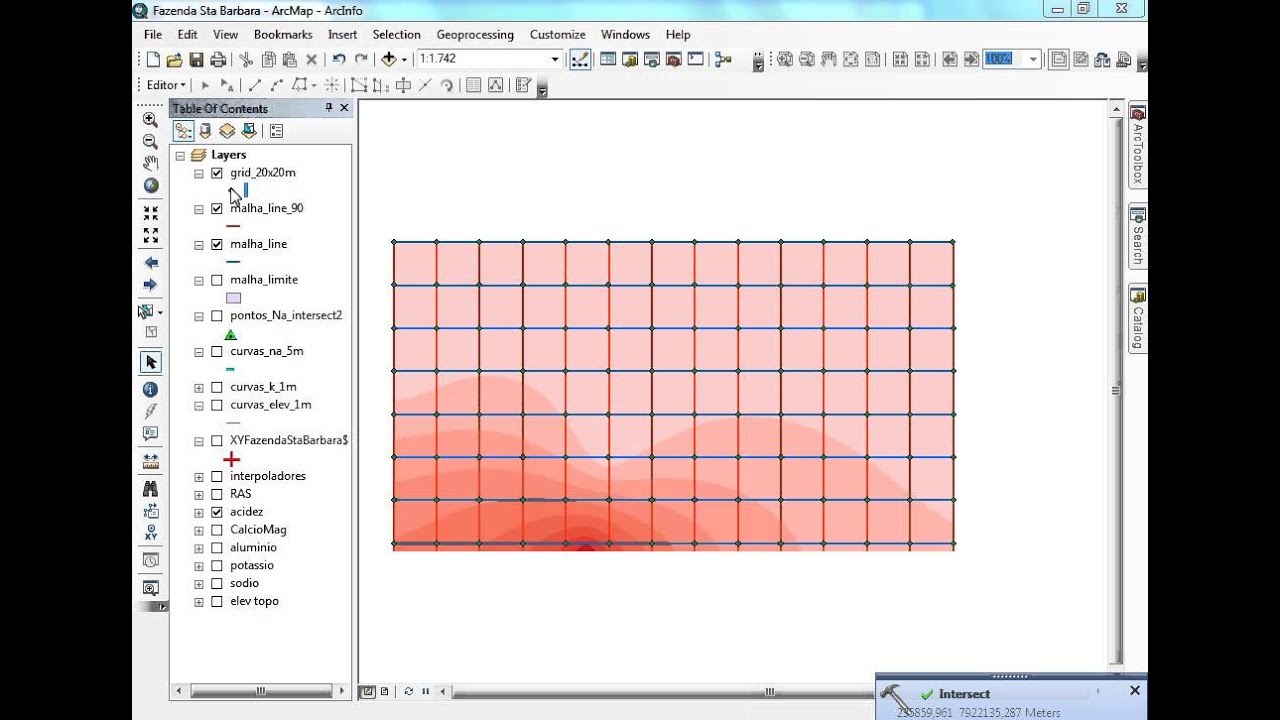Image resolution: width=1280 pixels, height=720 pixels.
Task: Enable the malha_limite layer
Action: (217, 280)
